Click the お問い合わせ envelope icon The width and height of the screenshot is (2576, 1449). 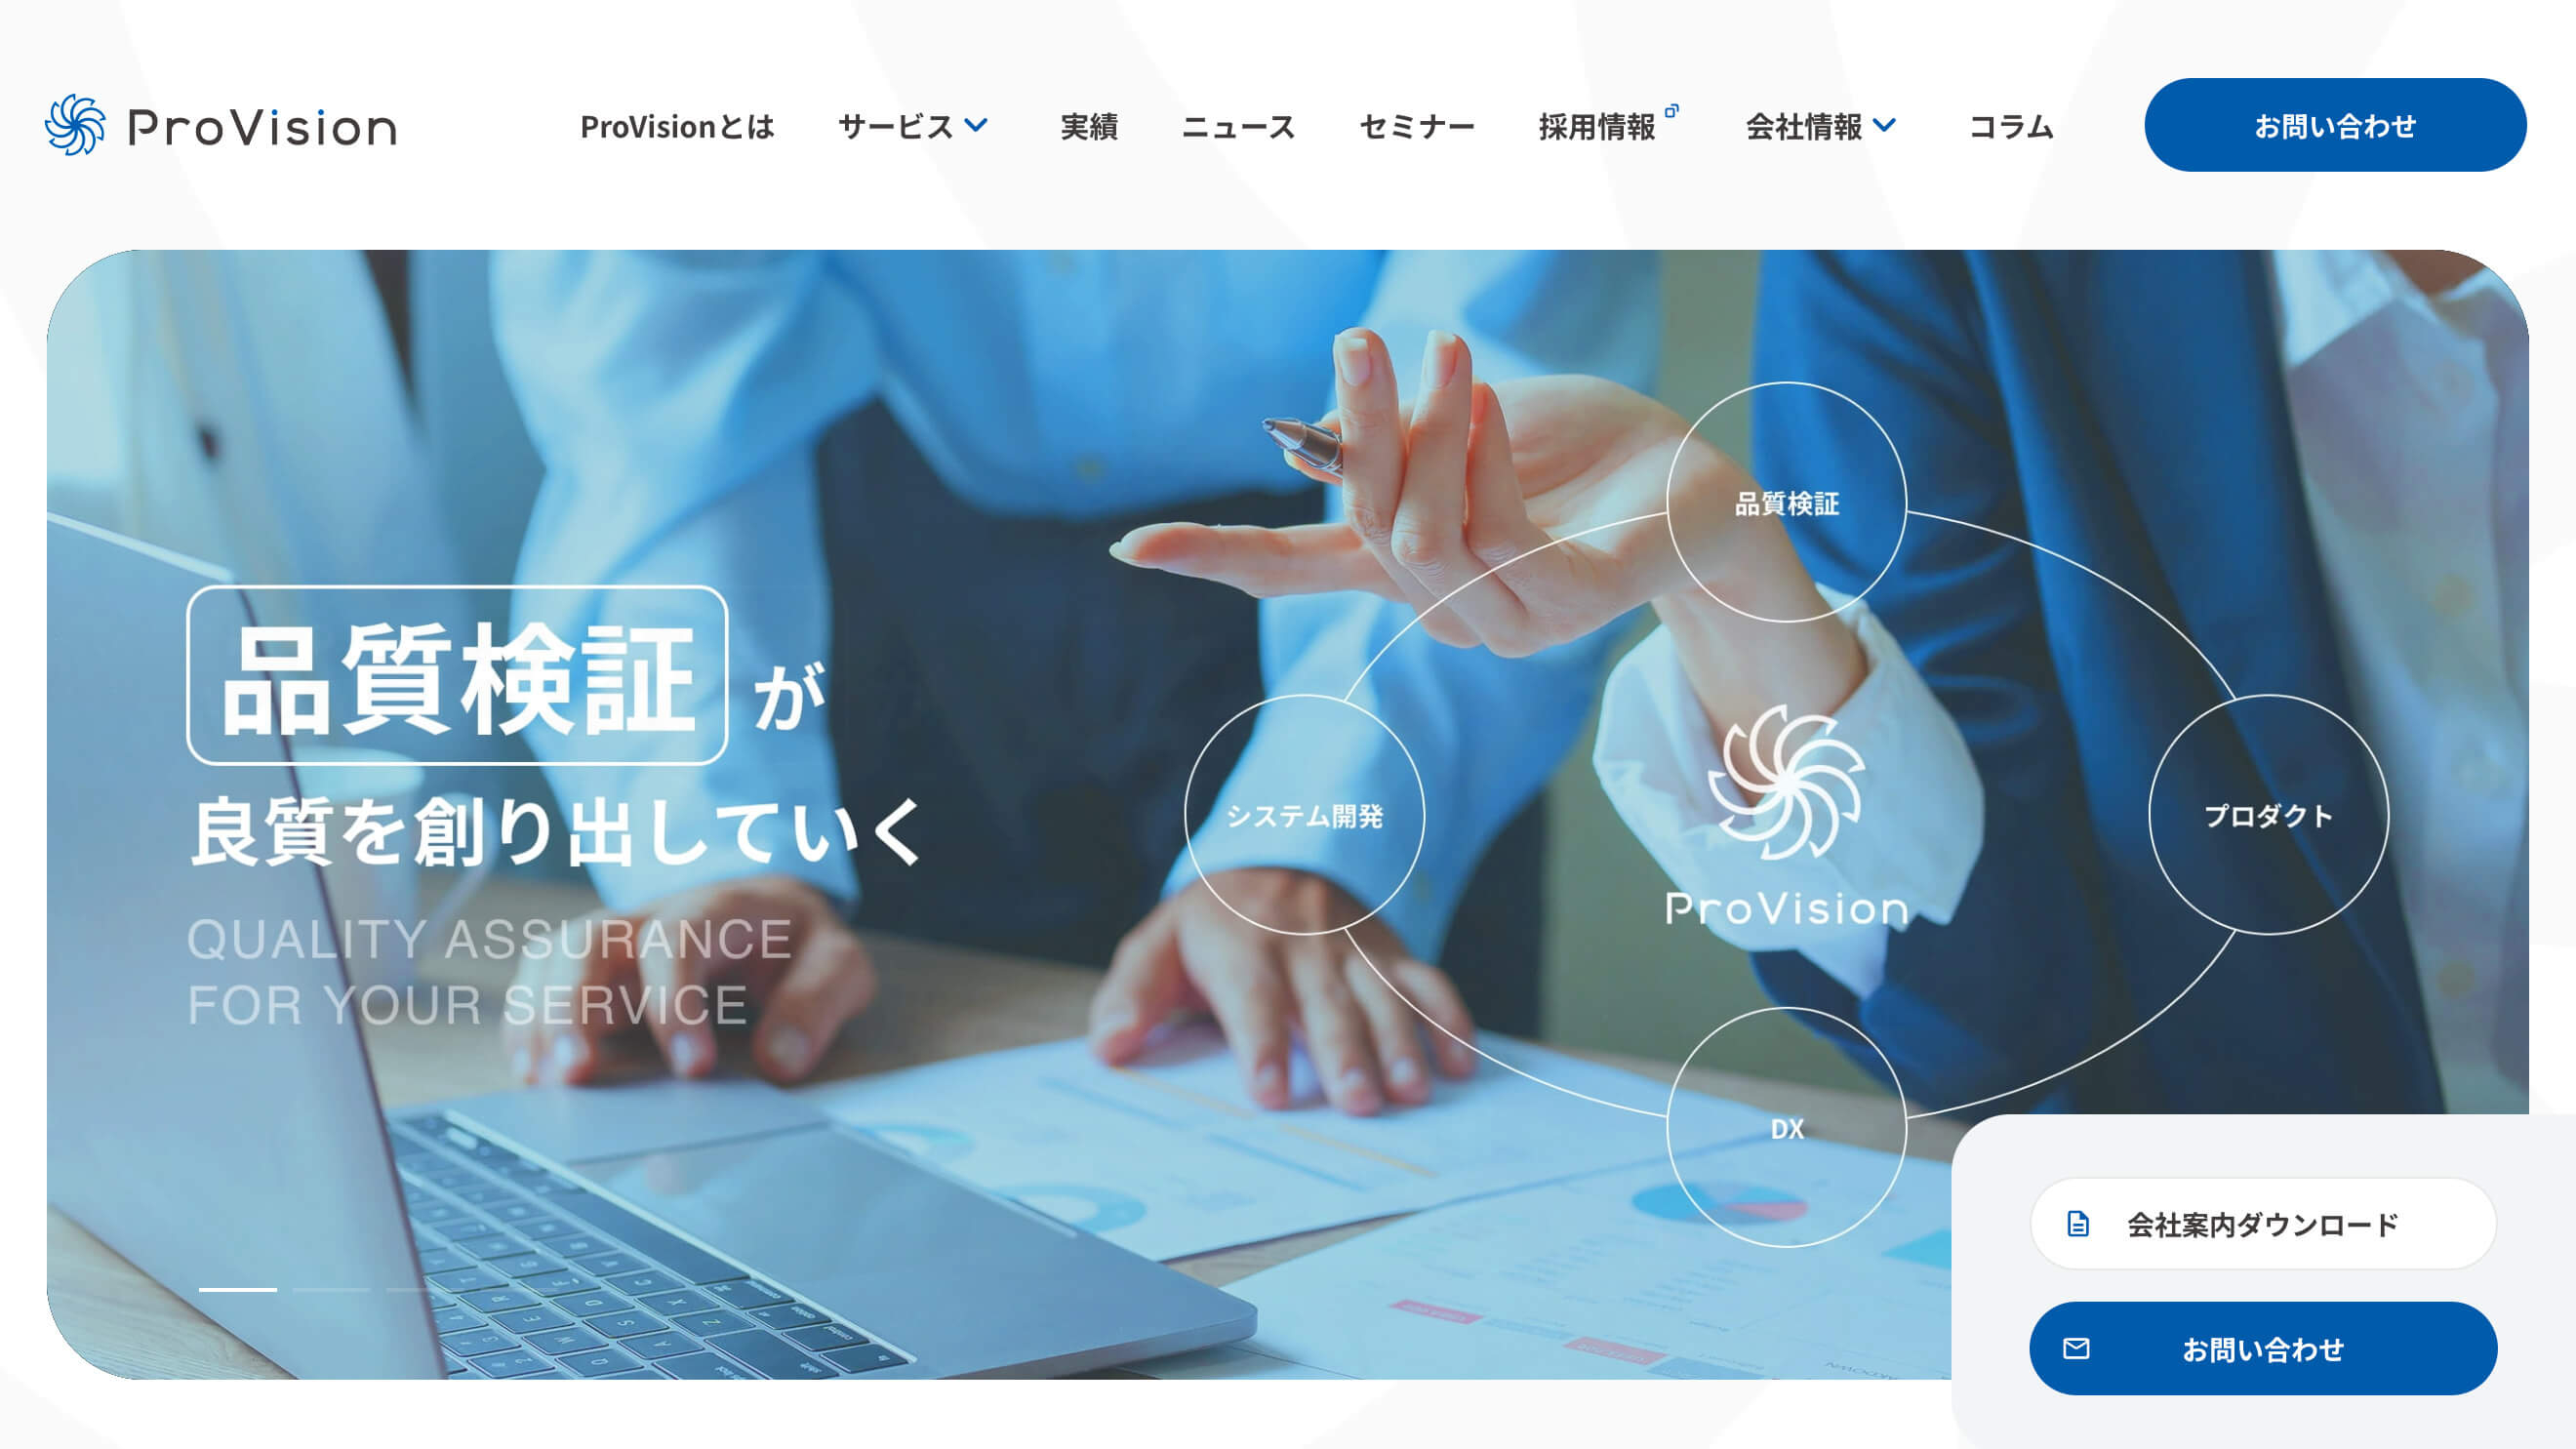click(x=2073, y=1349)
